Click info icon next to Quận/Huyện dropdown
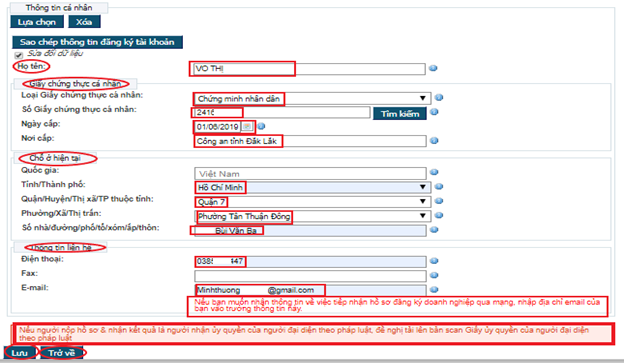Image resolution: width=624 pixels, height=363 pixels. [439, 201]
